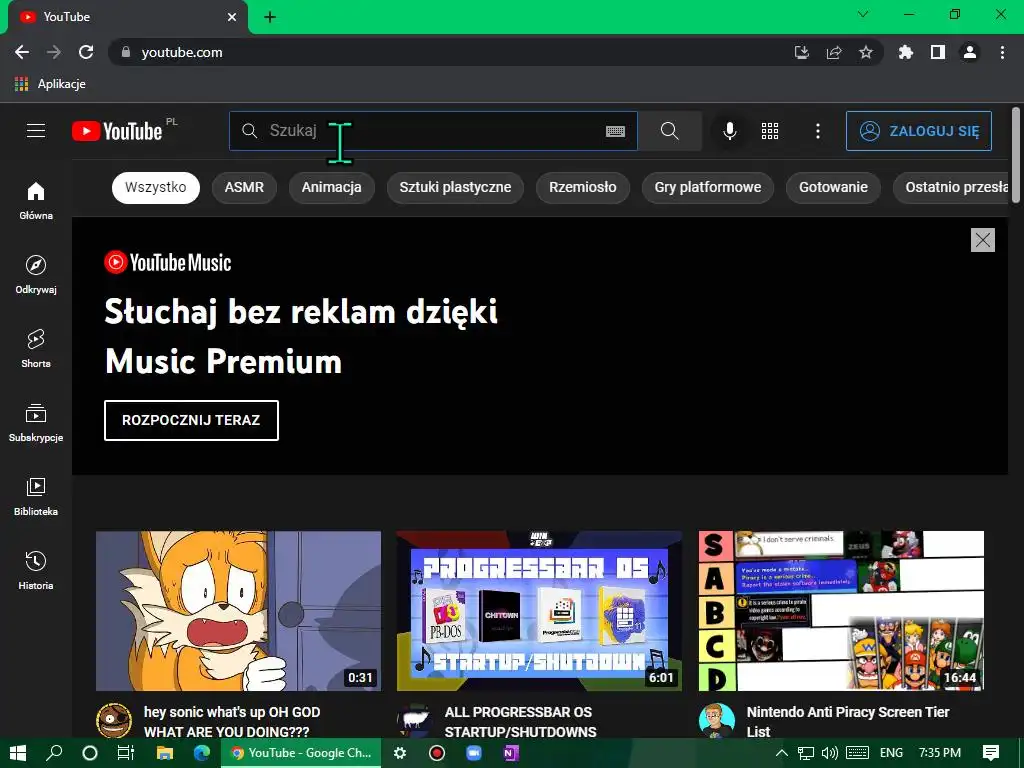Click ROZPOCZNIJ TERAZ button
Screen dimensions: 1024x768
tap(191, 421)
